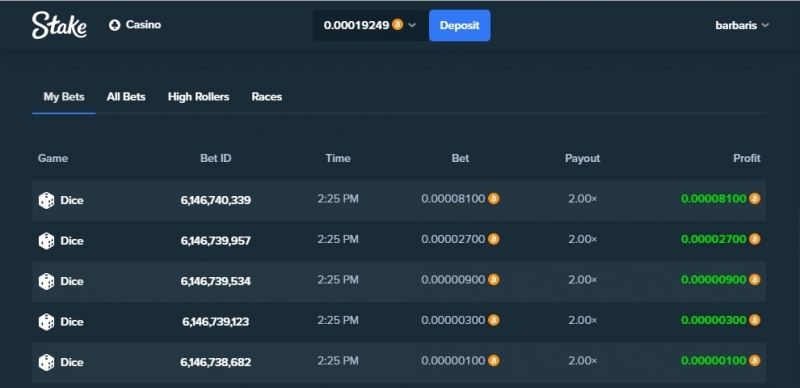Screen dimensions: 800x388
Task: Switch to the All Bets tab
Action: (x=126, y=97)
